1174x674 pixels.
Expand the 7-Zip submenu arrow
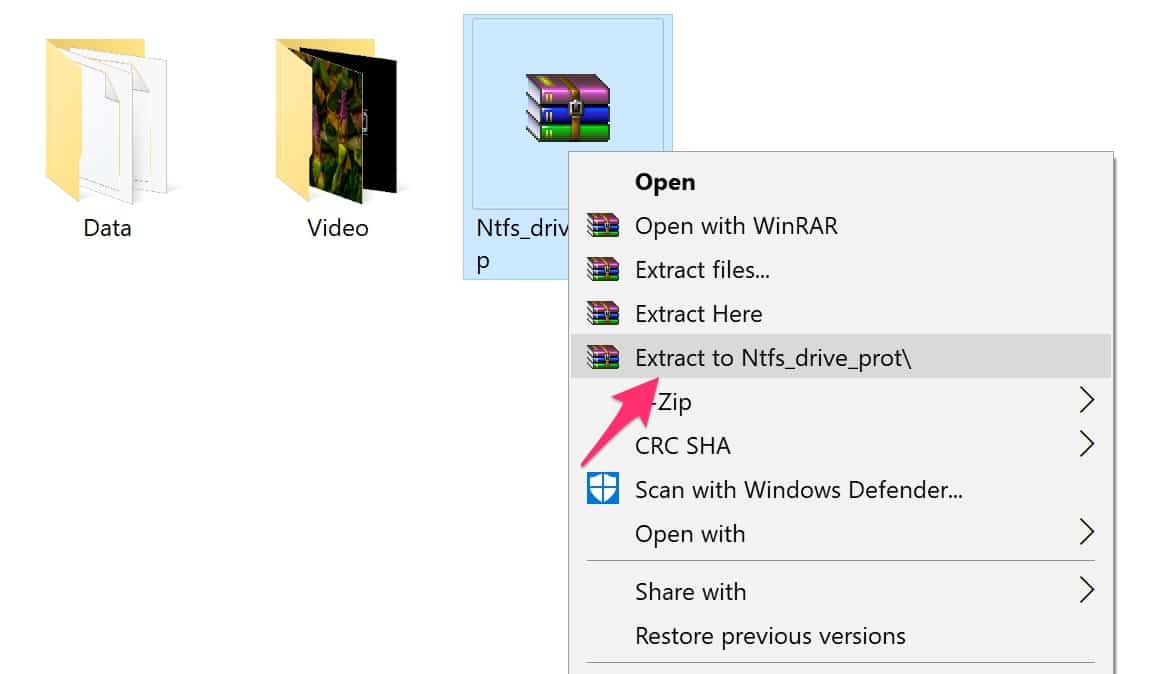(x=1086, y=402)
